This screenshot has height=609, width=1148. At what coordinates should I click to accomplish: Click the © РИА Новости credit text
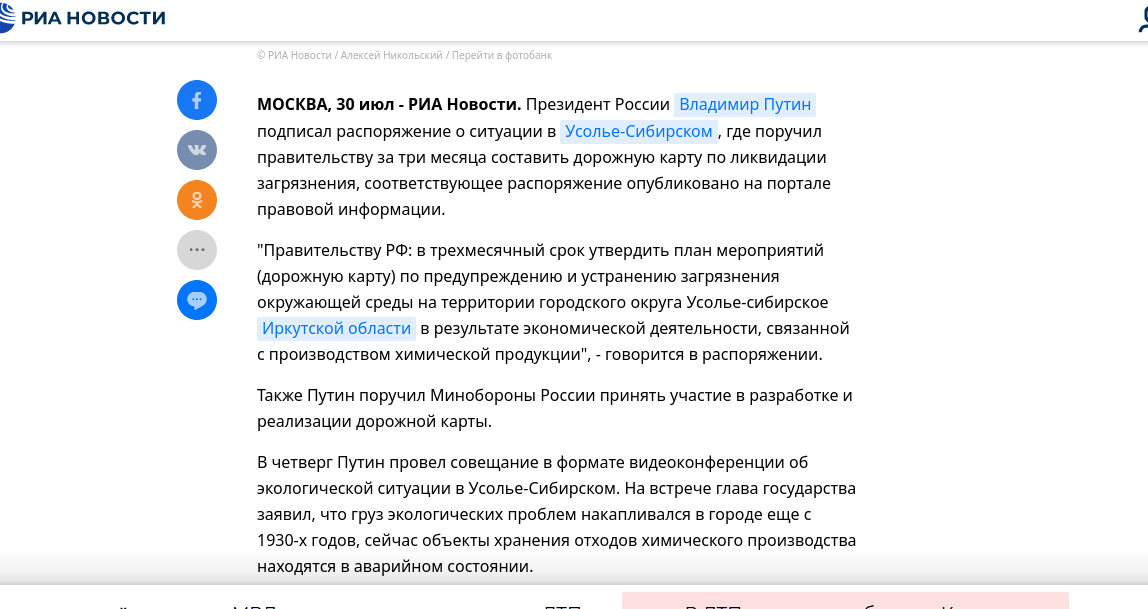coord(294,56)
